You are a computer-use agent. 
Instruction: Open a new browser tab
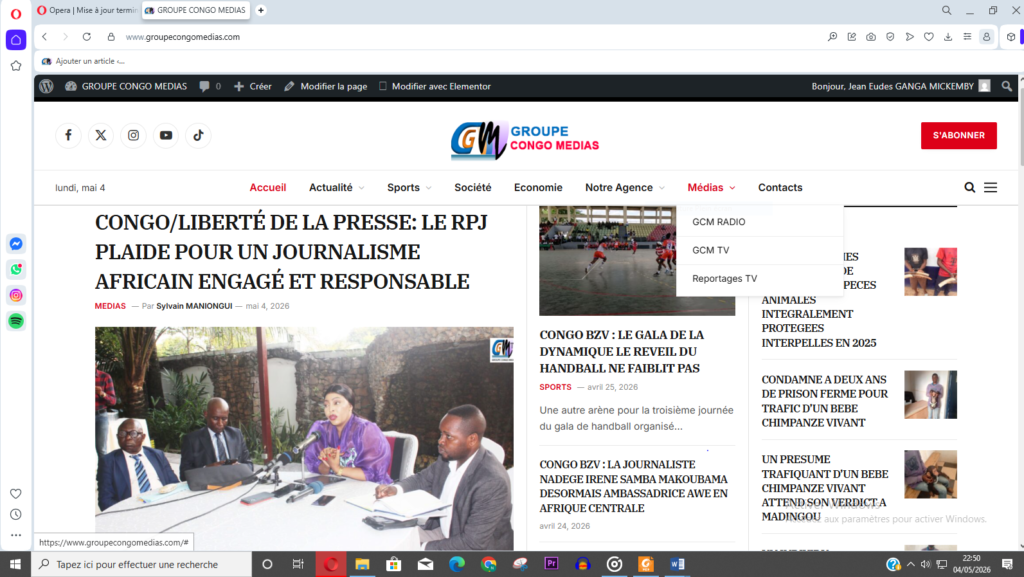click(261, 10)
